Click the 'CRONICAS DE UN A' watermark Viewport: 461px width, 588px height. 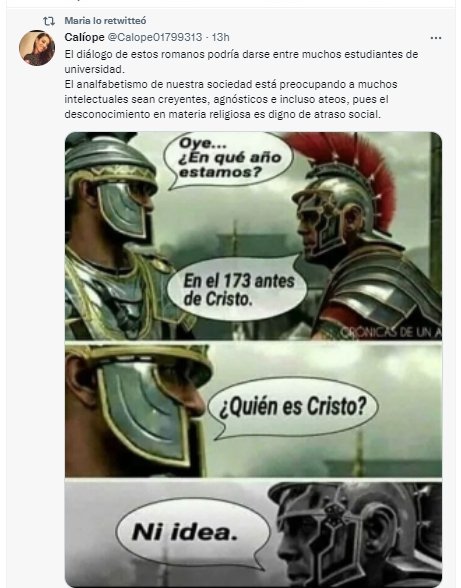pyautogui.click(x=391, y=332)
